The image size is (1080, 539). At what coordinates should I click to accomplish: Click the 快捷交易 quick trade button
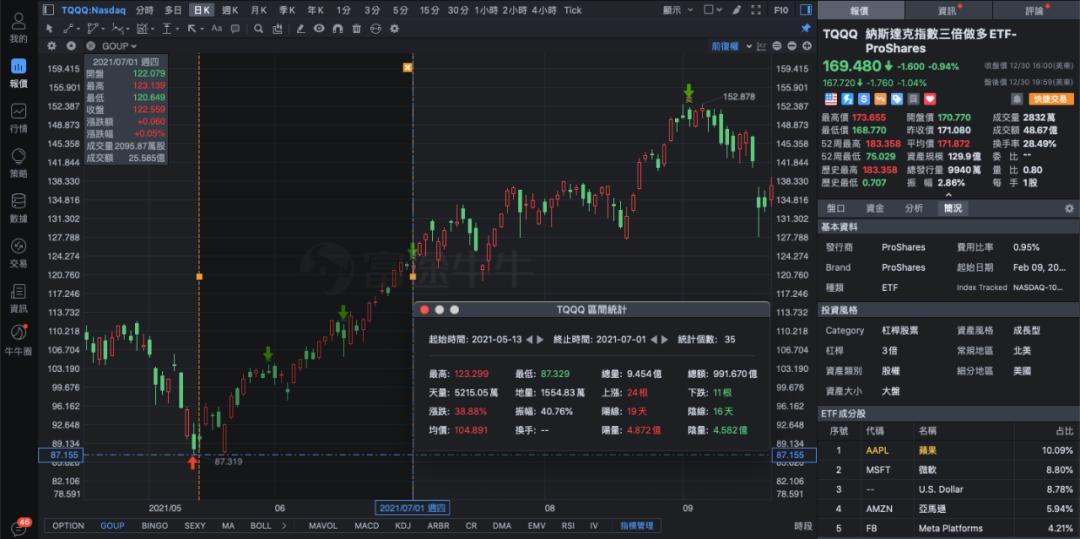pyautogui.click(x=1051, y=99)
